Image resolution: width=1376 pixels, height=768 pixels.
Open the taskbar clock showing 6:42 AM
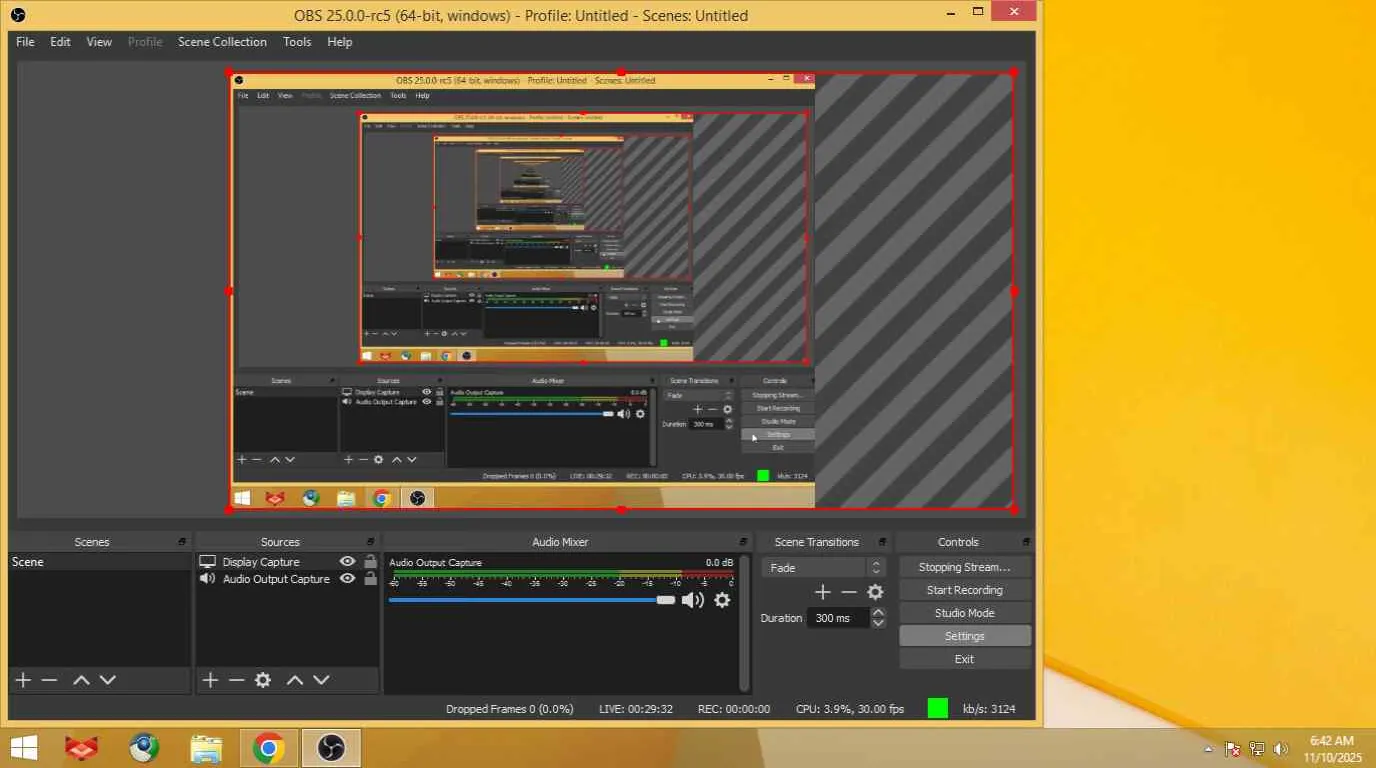pyautogui.click(x=1331, y=748)
